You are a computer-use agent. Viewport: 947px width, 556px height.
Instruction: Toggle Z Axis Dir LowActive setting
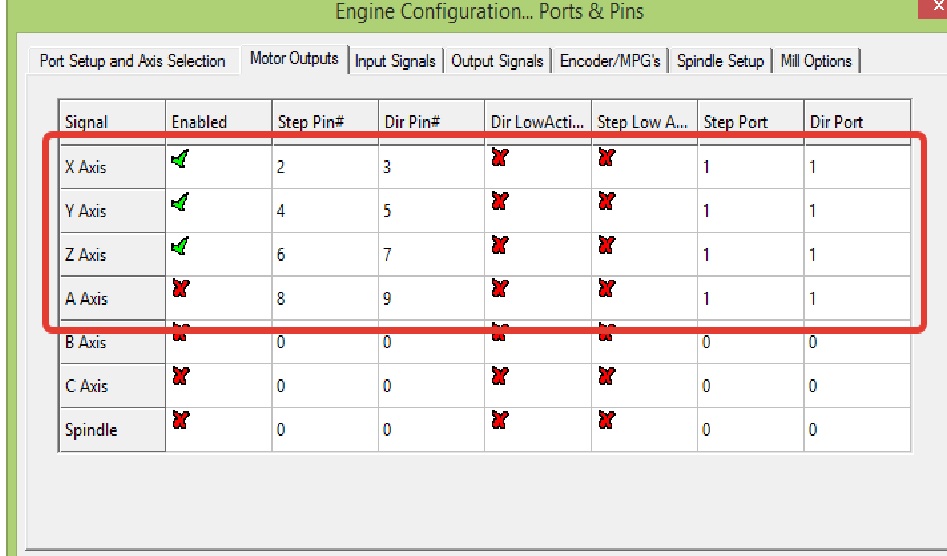[499, 246]
